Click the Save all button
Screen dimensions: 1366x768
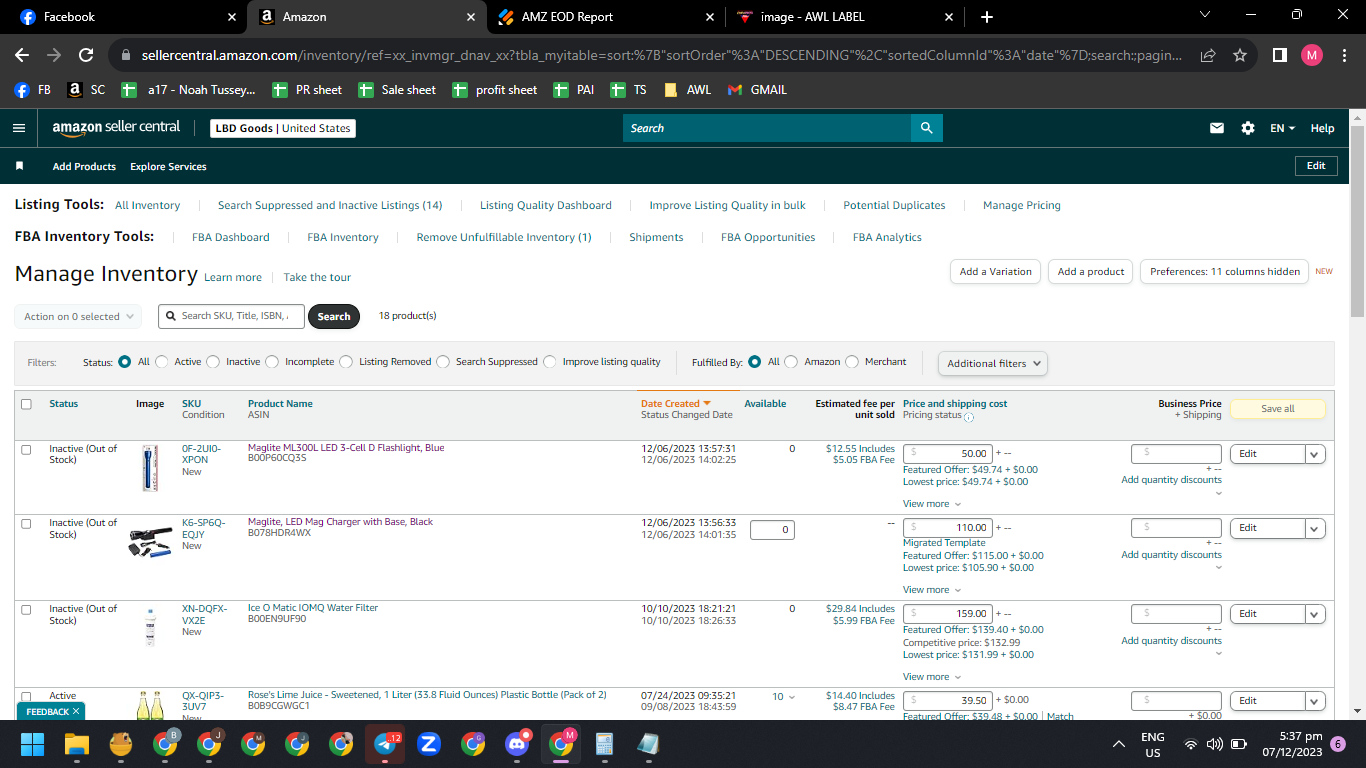1277,409
